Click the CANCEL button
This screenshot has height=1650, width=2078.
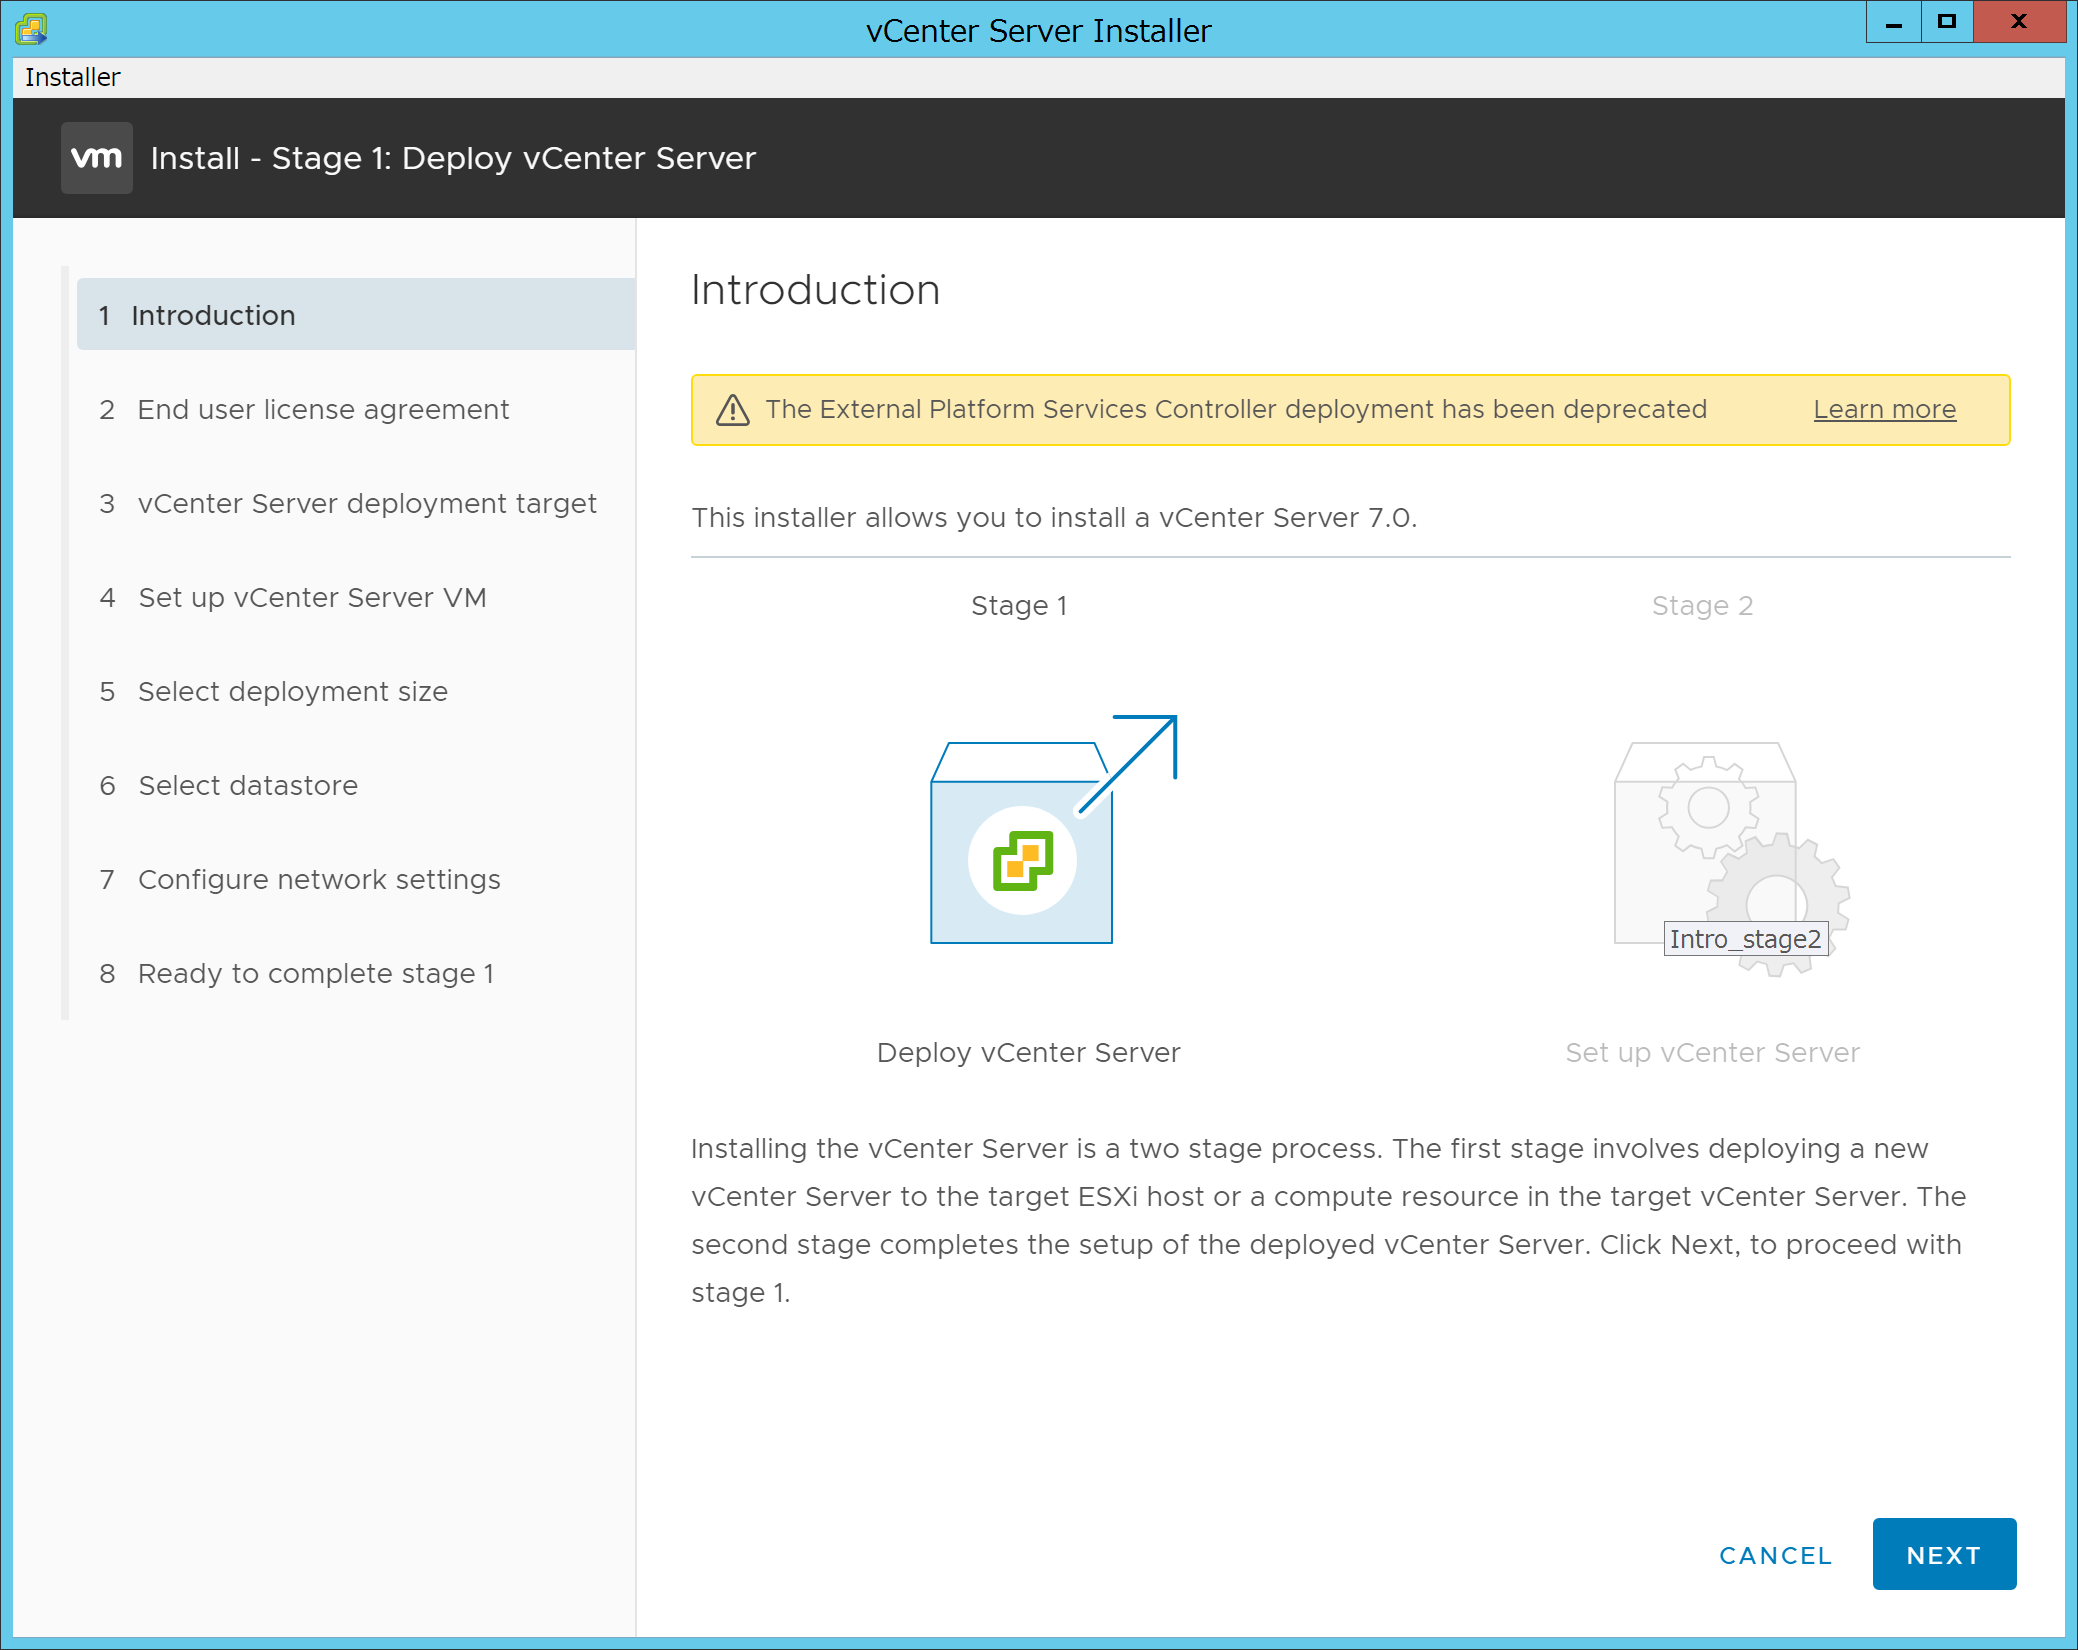click(x=1775, y=1555)
